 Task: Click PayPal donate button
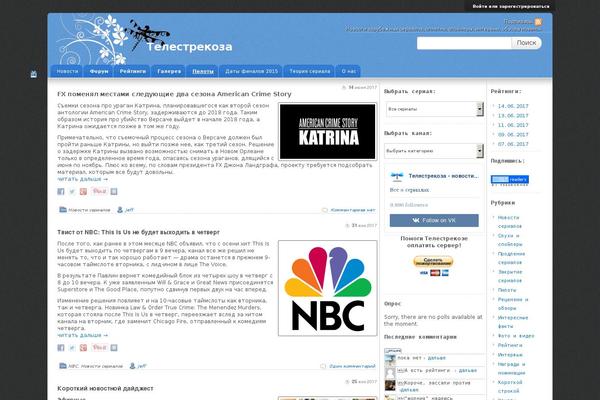433,263
